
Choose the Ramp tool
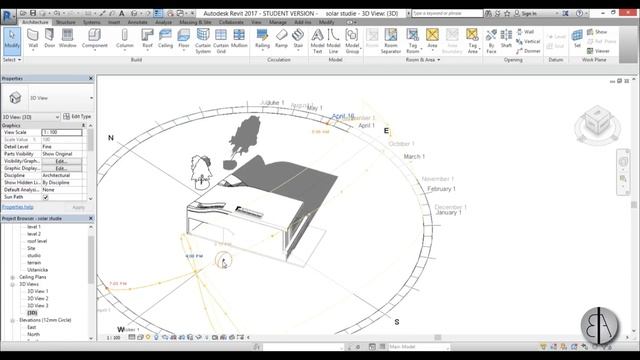(x=281, y=39)
